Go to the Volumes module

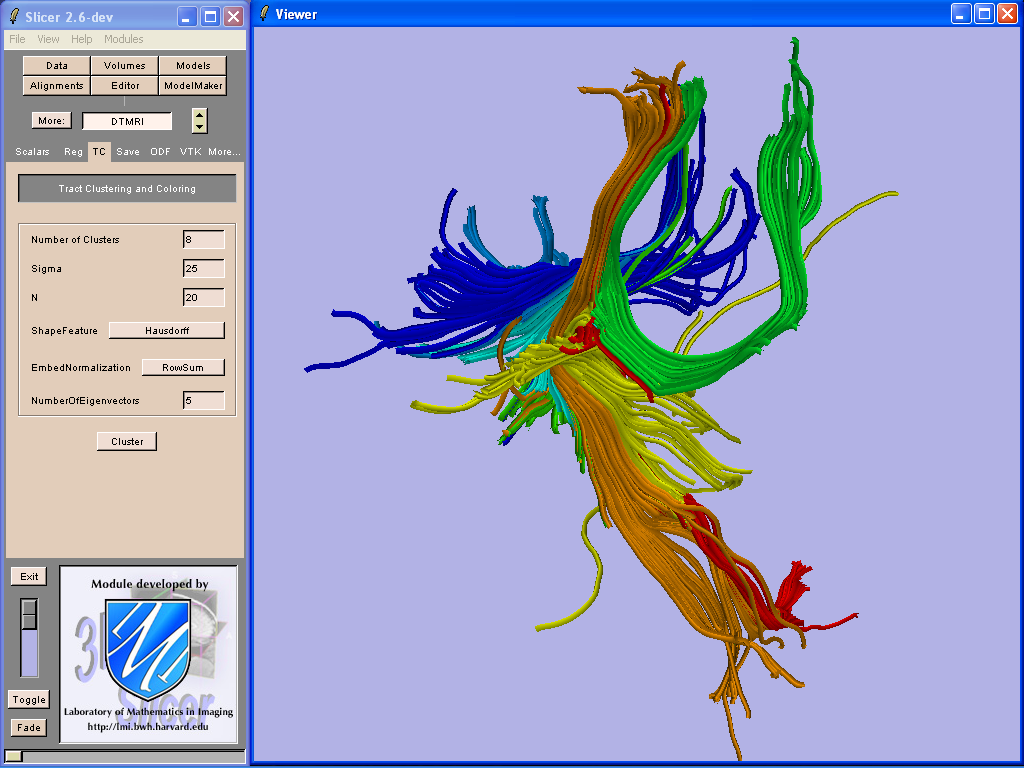[x=125, y=66]
